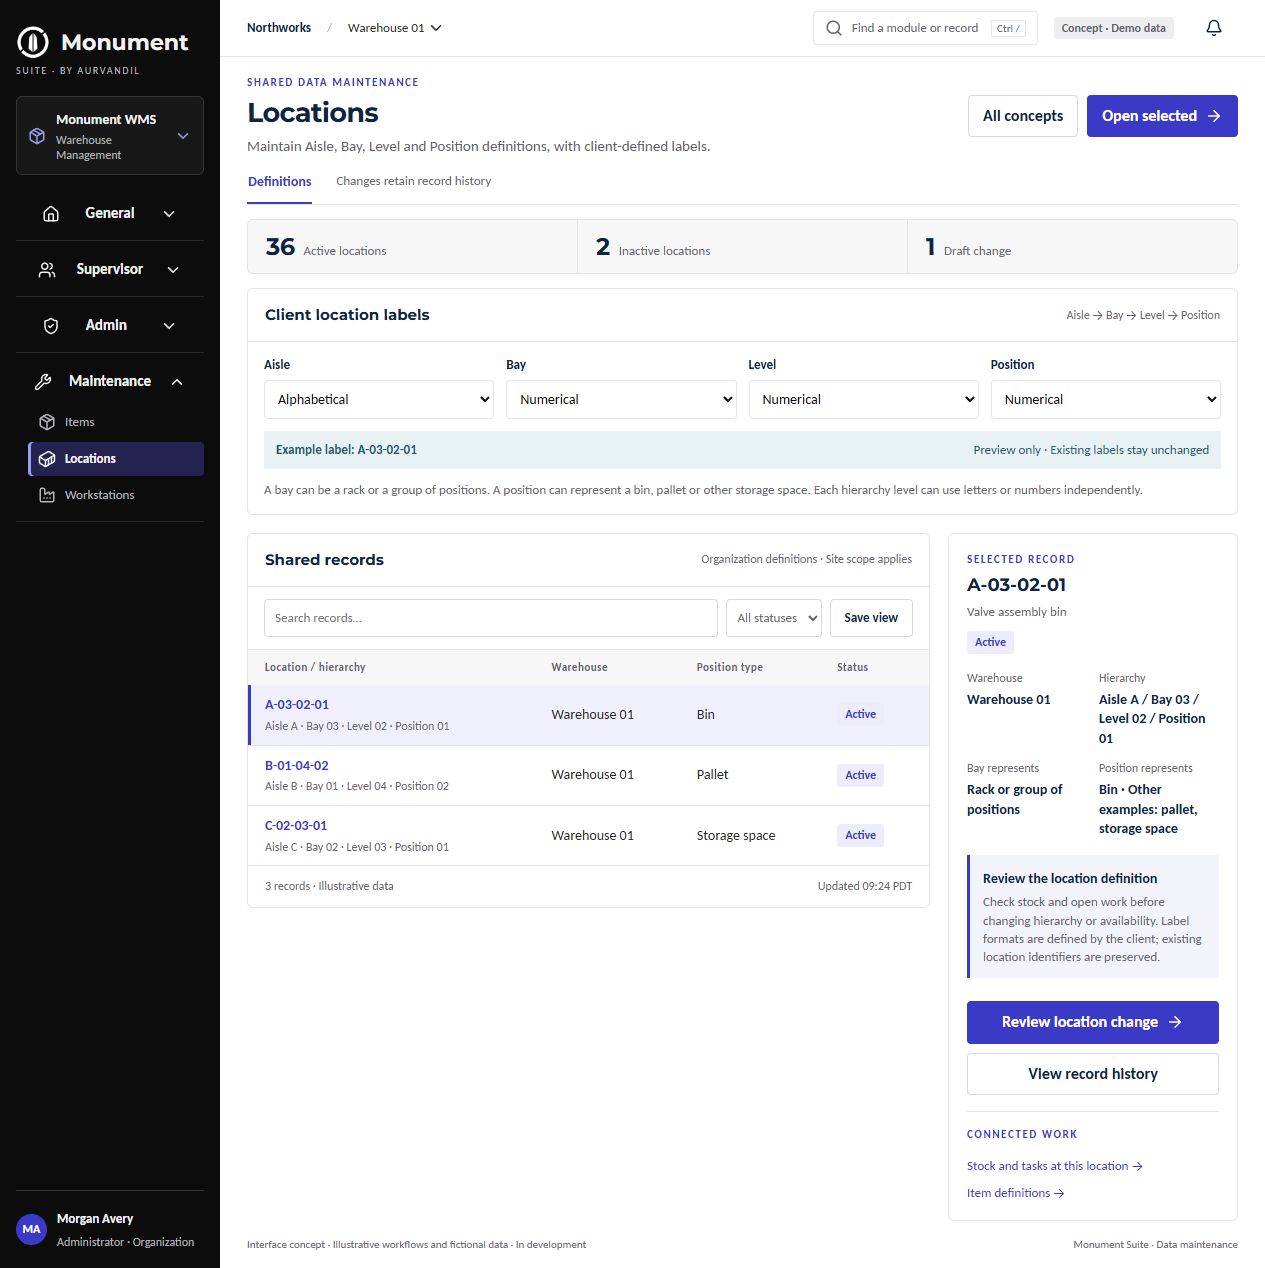Focus the Find a module or record search
This screenshot has height=1268, width=1265.
[925, 28]
